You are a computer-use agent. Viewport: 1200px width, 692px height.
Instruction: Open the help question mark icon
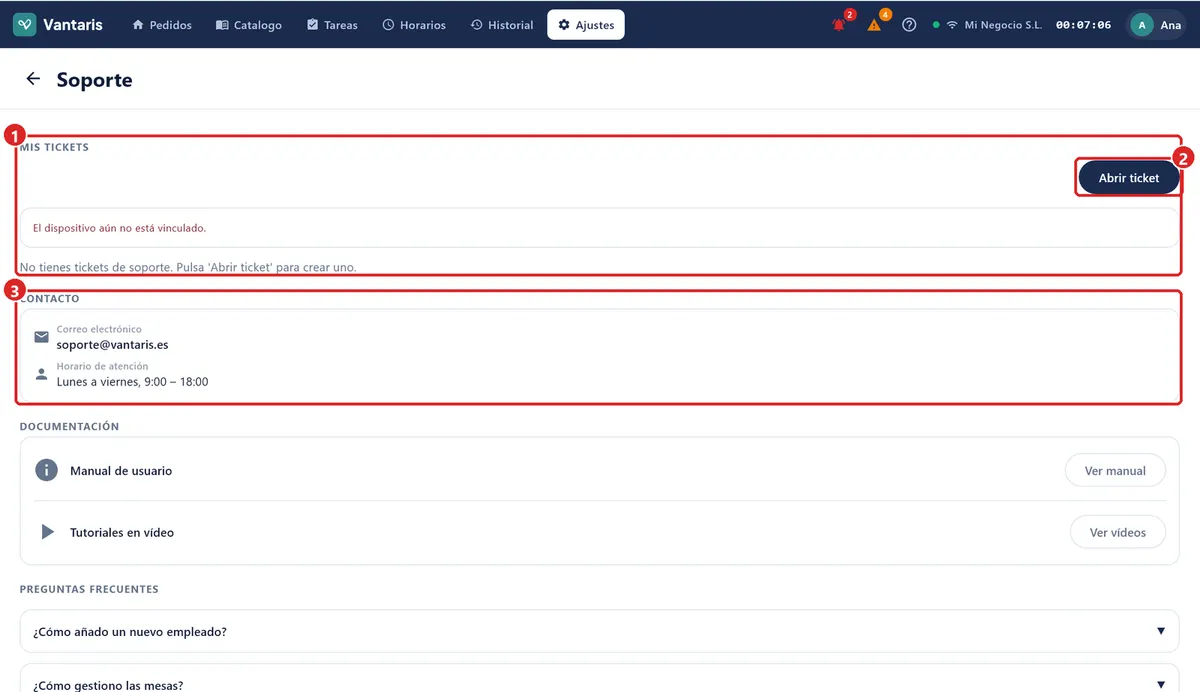point(909,25)
